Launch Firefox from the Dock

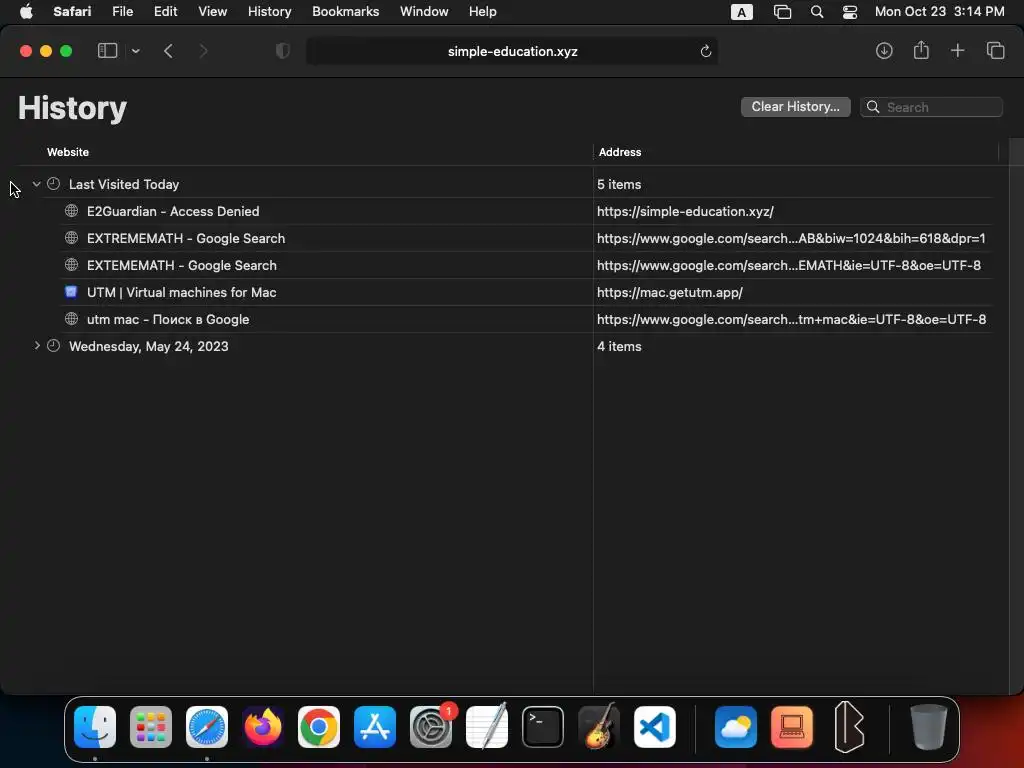tap(263, 727)
